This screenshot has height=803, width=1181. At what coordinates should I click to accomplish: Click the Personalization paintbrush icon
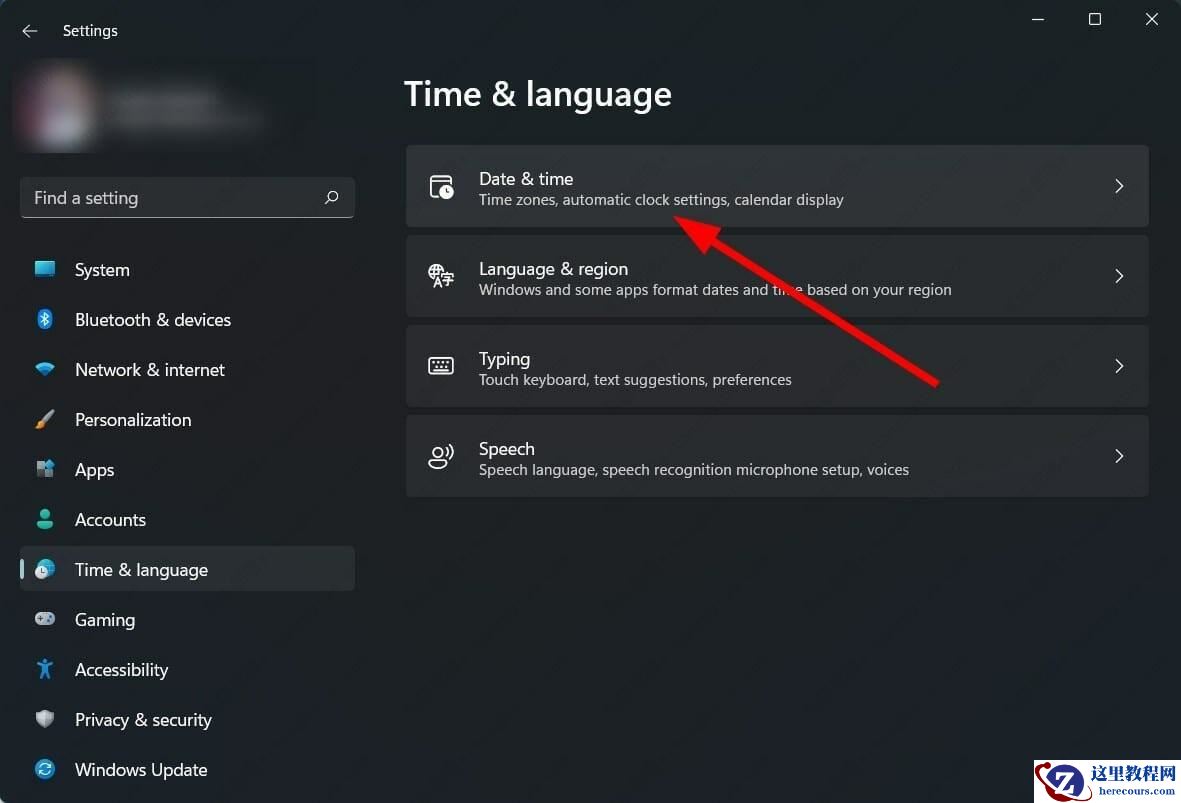pyautogui.click(x=45, y=419)
